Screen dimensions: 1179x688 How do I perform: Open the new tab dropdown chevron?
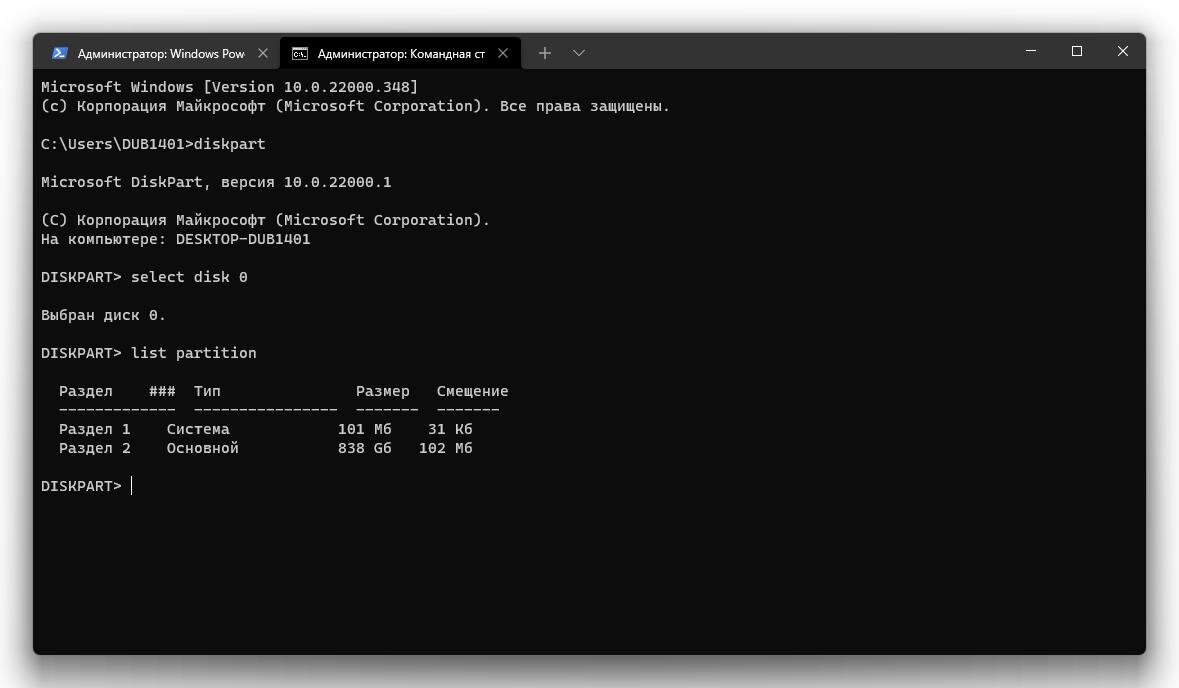(578, 53)
